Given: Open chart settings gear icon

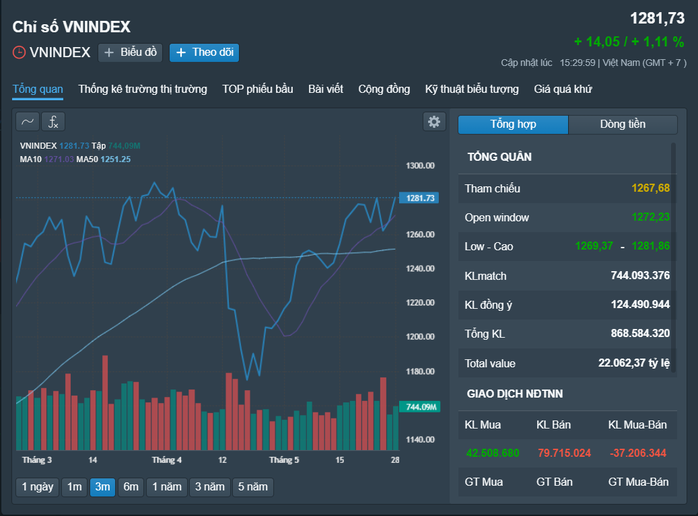Looking at the screenshot, I should coord(434,122).
